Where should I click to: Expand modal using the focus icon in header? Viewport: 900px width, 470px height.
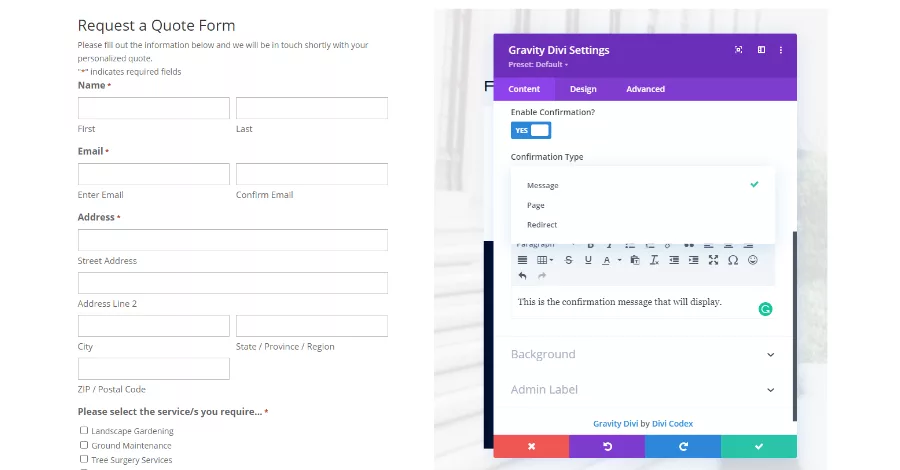tap(739, 50)
